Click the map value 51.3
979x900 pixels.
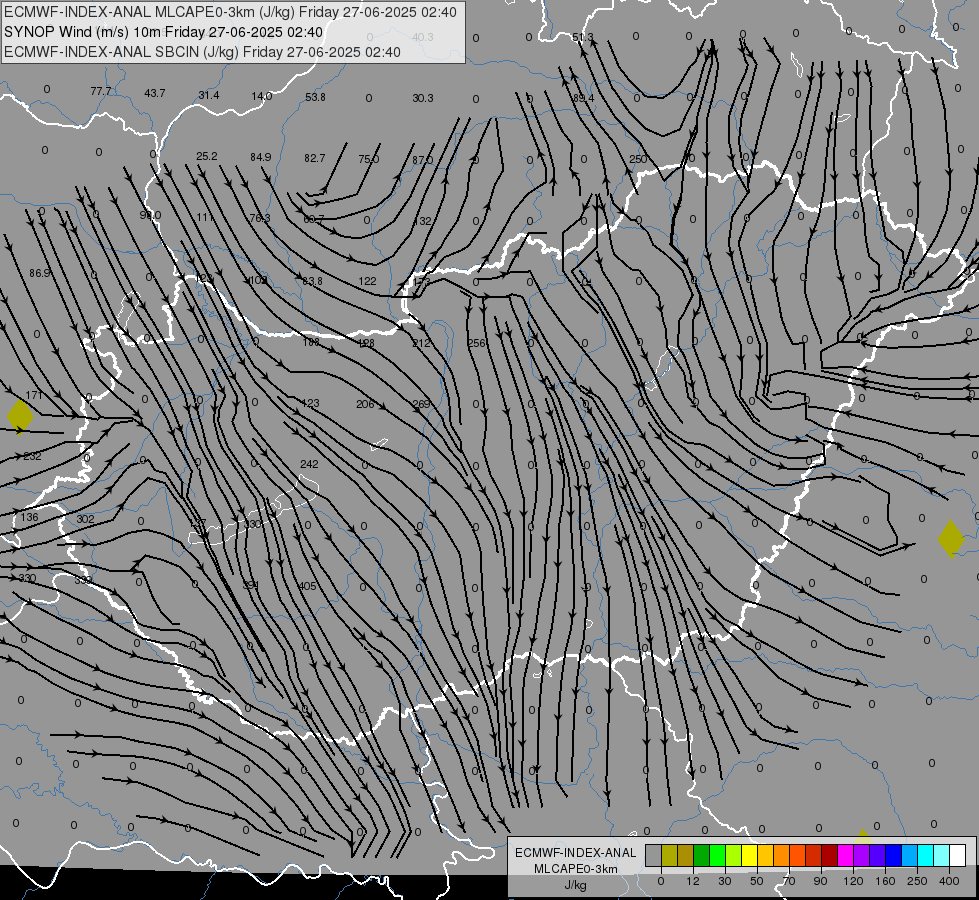point(583,37)
